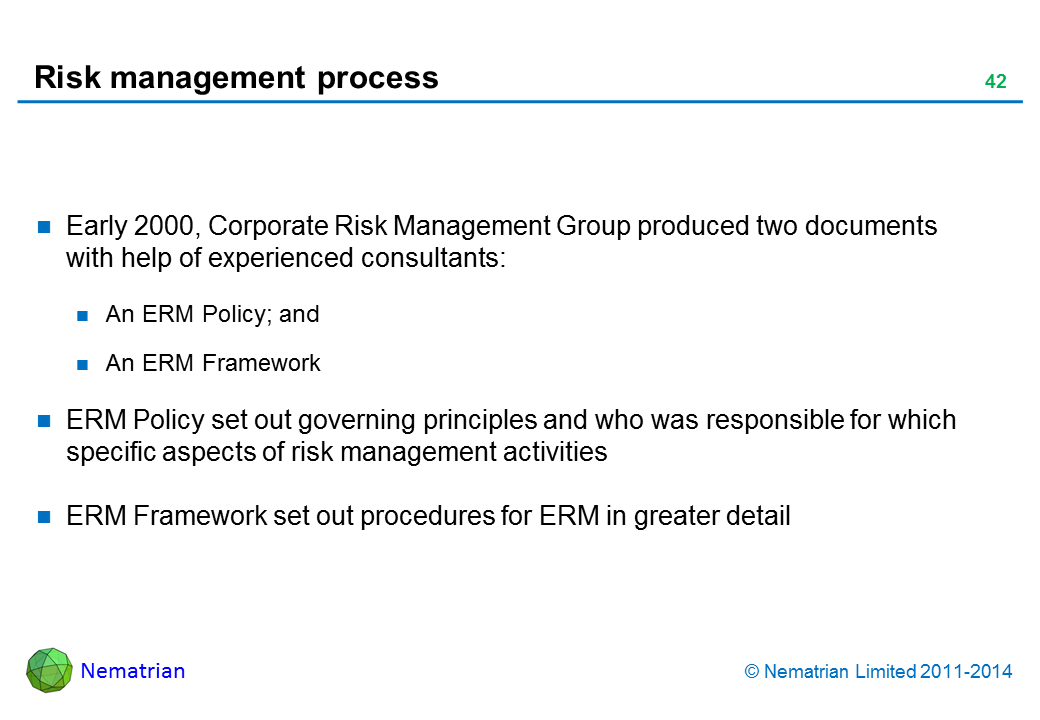Click the line 'with help of experienced consultants:'

point(286,258)
